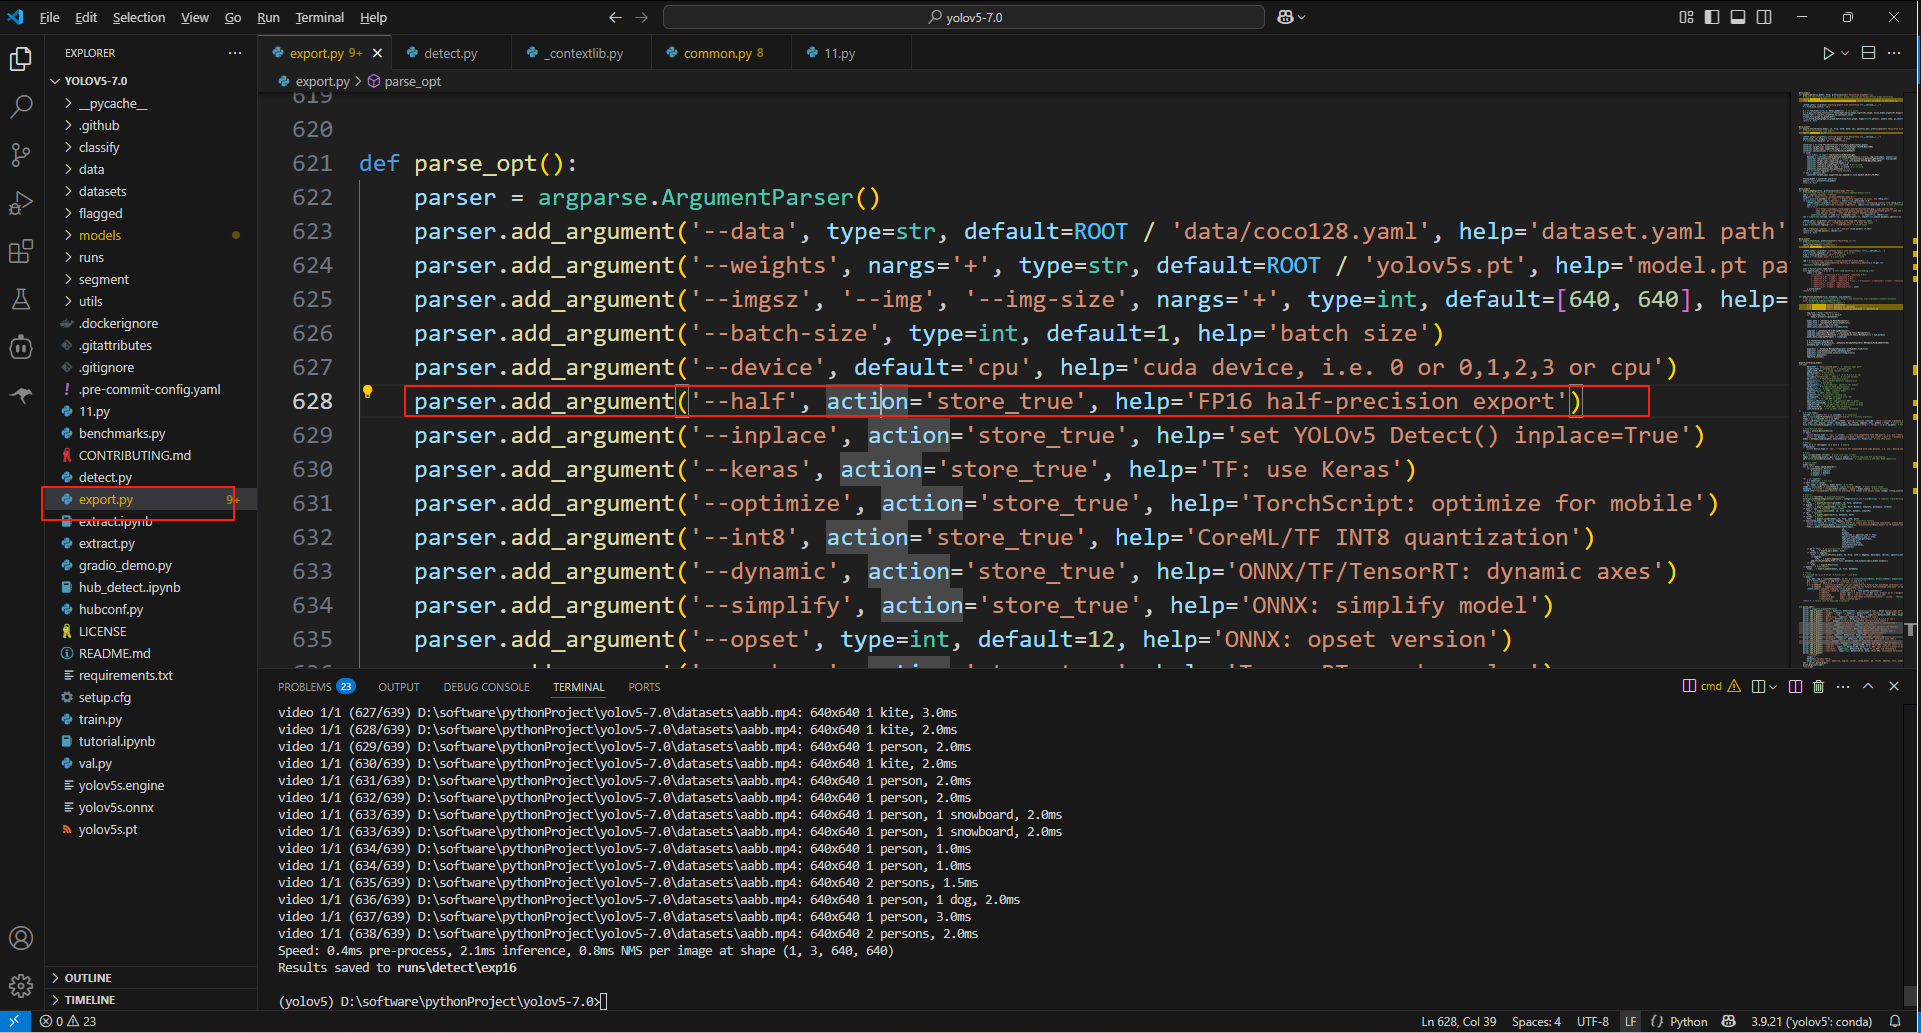
Task: Open the Search view in the activity bar
Action: pos(21,105)
